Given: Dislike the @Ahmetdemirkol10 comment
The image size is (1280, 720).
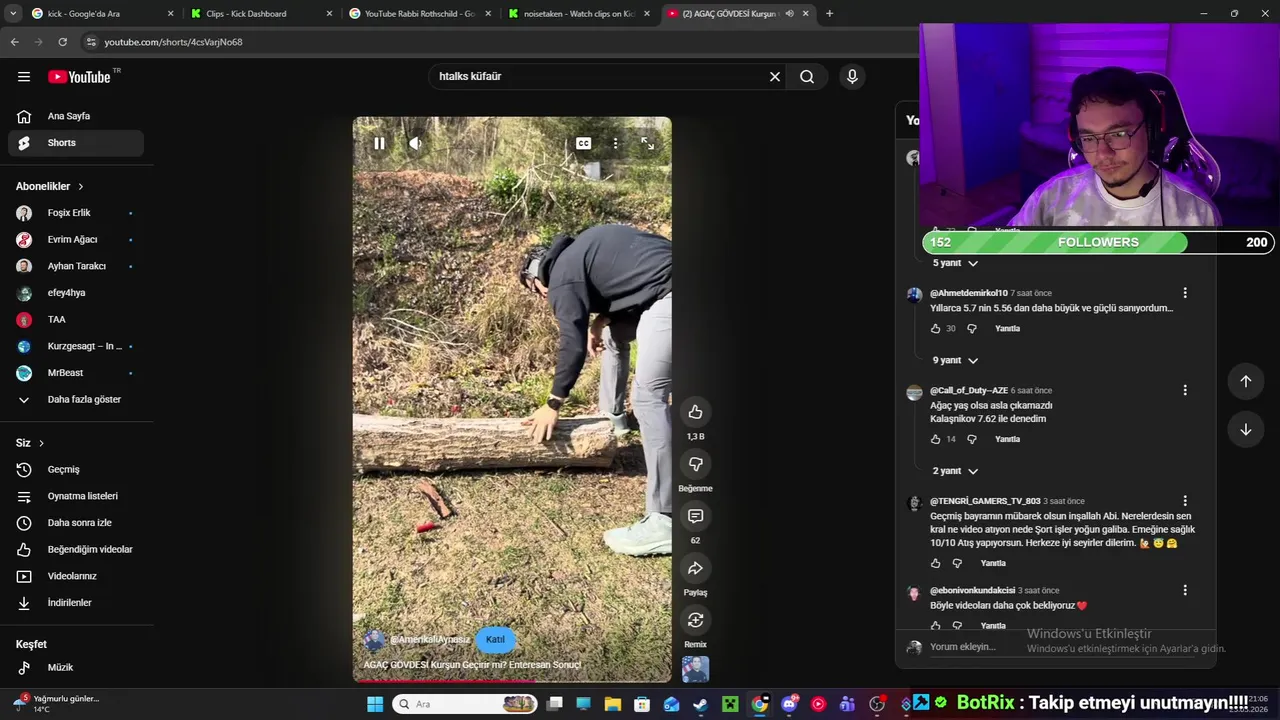Looking at the screenshot, I should tap(971, 329).
